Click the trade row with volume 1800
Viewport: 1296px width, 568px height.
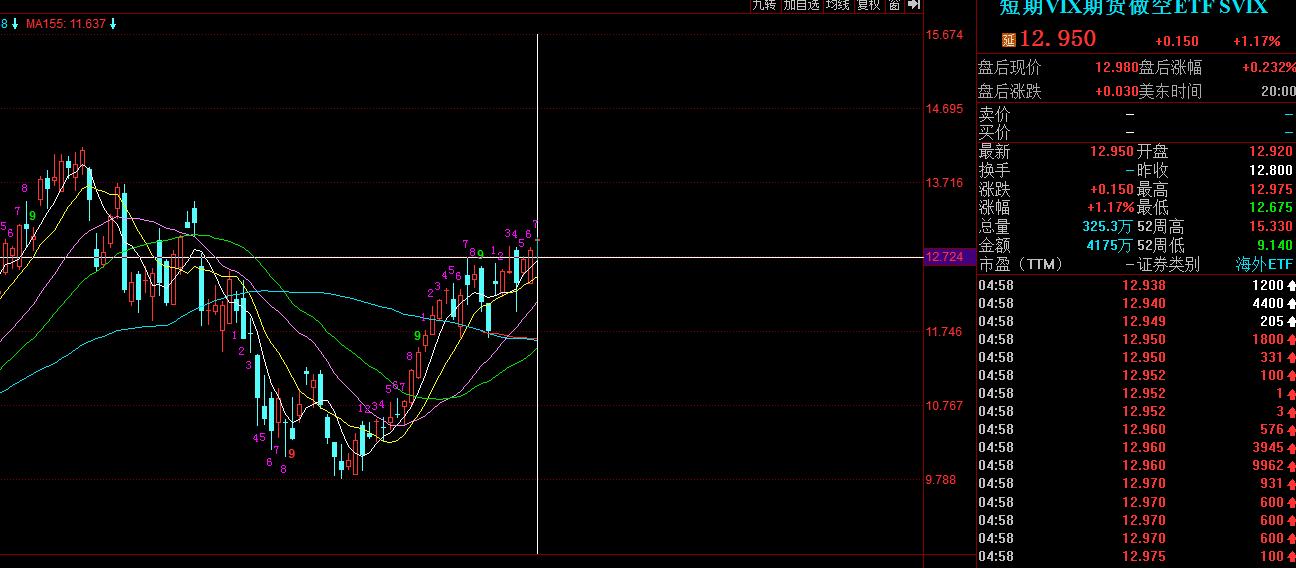pos(1136,339)
